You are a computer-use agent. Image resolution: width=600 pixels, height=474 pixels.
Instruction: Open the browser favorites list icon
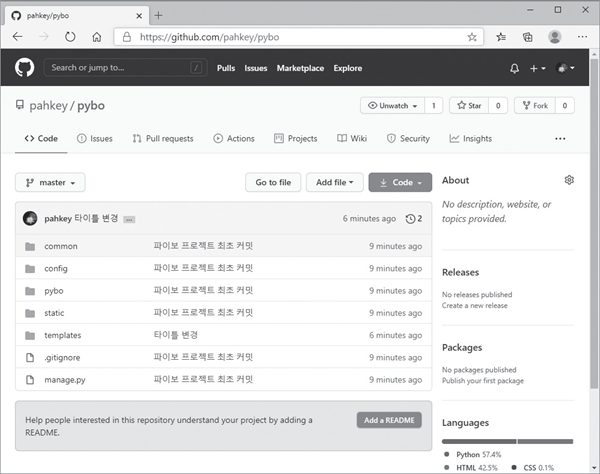501,37
